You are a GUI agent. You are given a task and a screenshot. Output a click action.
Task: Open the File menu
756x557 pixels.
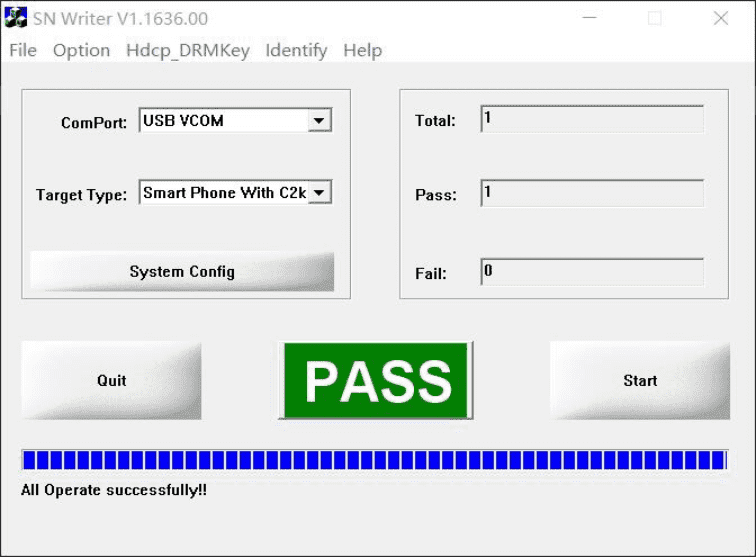click(23, 50)
